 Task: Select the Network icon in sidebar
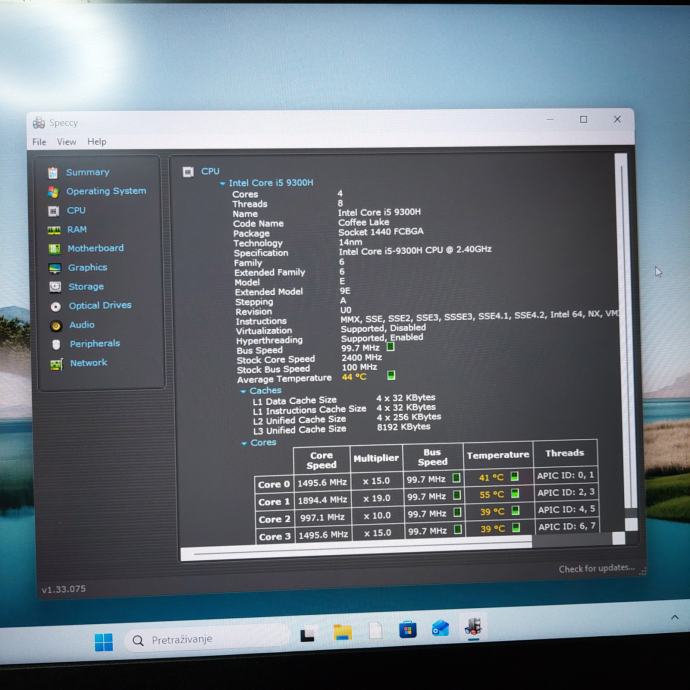pyautogui.click(x=56, y=364)
